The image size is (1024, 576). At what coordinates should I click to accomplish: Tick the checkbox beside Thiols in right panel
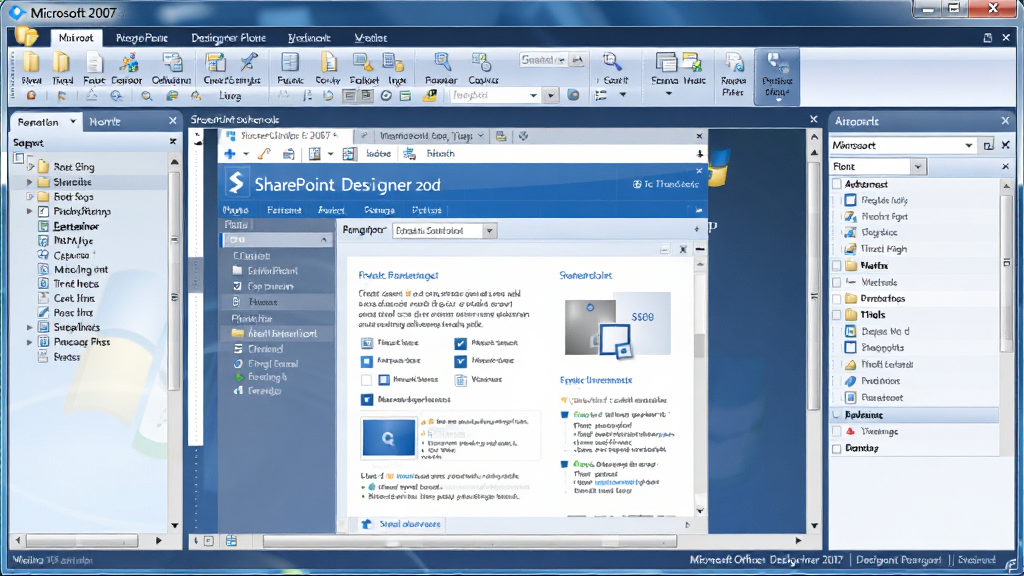(x=837, y=315)
